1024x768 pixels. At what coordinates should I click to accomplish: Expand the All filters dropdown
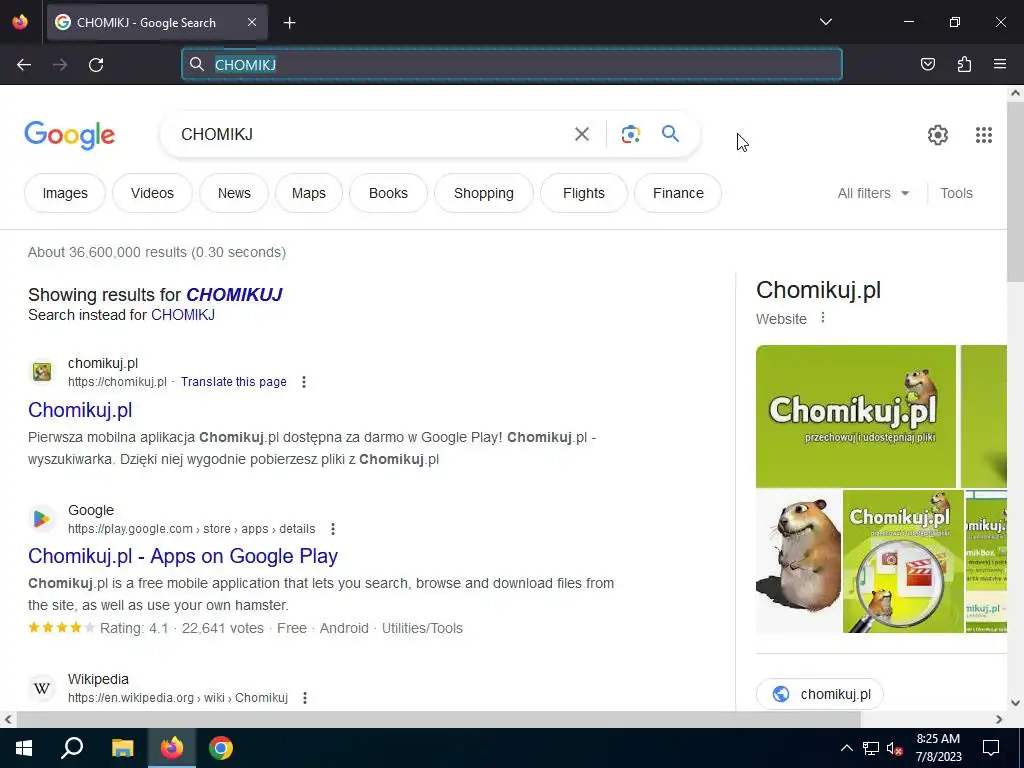click(873, 193)
